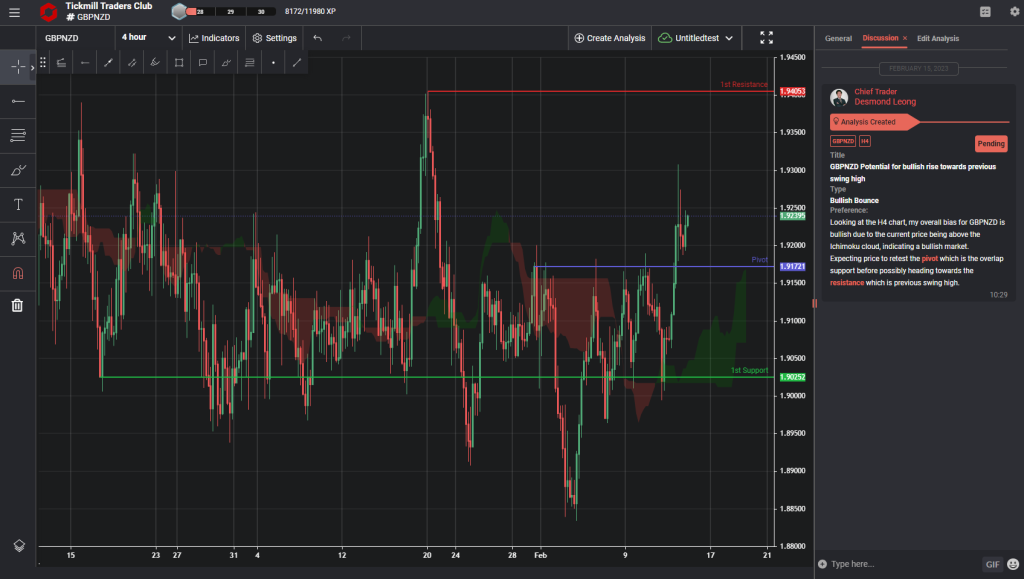Select the brush drawing tool

tap(17, 170)
